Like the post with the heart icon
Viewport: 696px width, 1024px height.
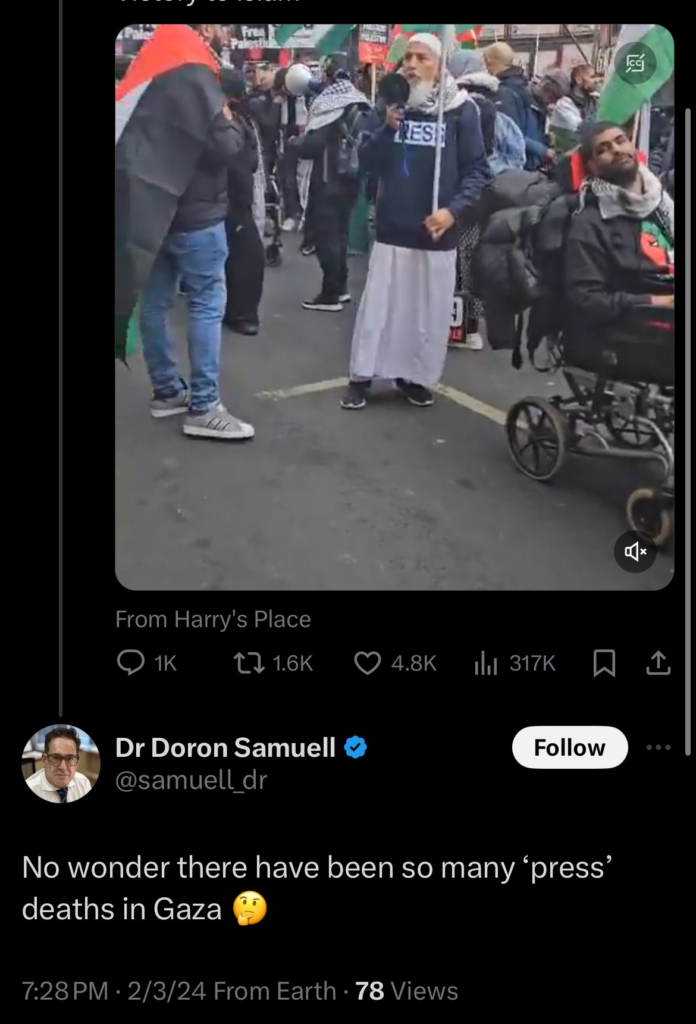point(366,662)
